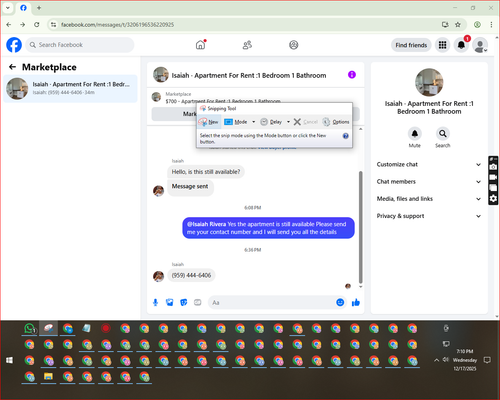Image resolution: width=500 pixels, height=400 pixels.
Task: Click the red record app in taskbar
Action: 106,329
